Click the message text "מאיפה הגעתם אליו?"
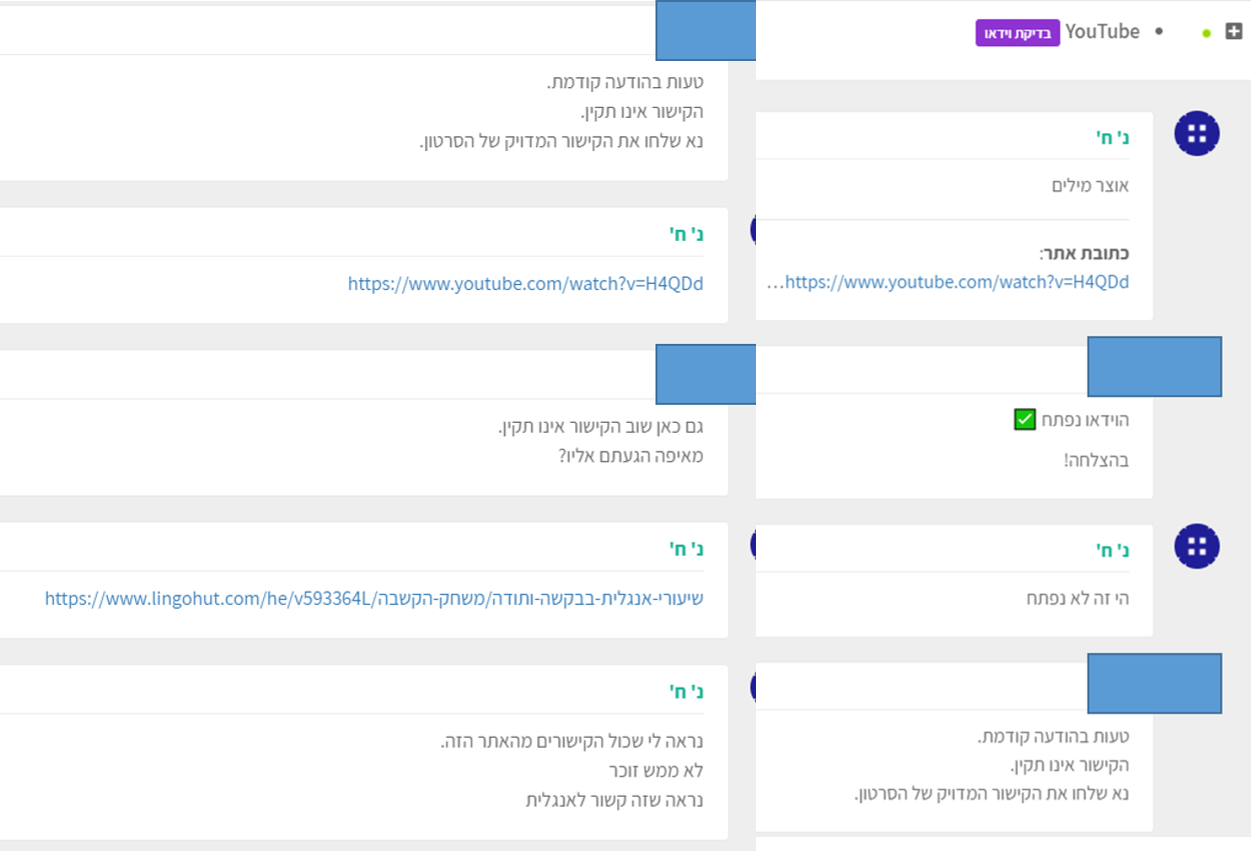 pyautogui.click(x=630, y=456)
